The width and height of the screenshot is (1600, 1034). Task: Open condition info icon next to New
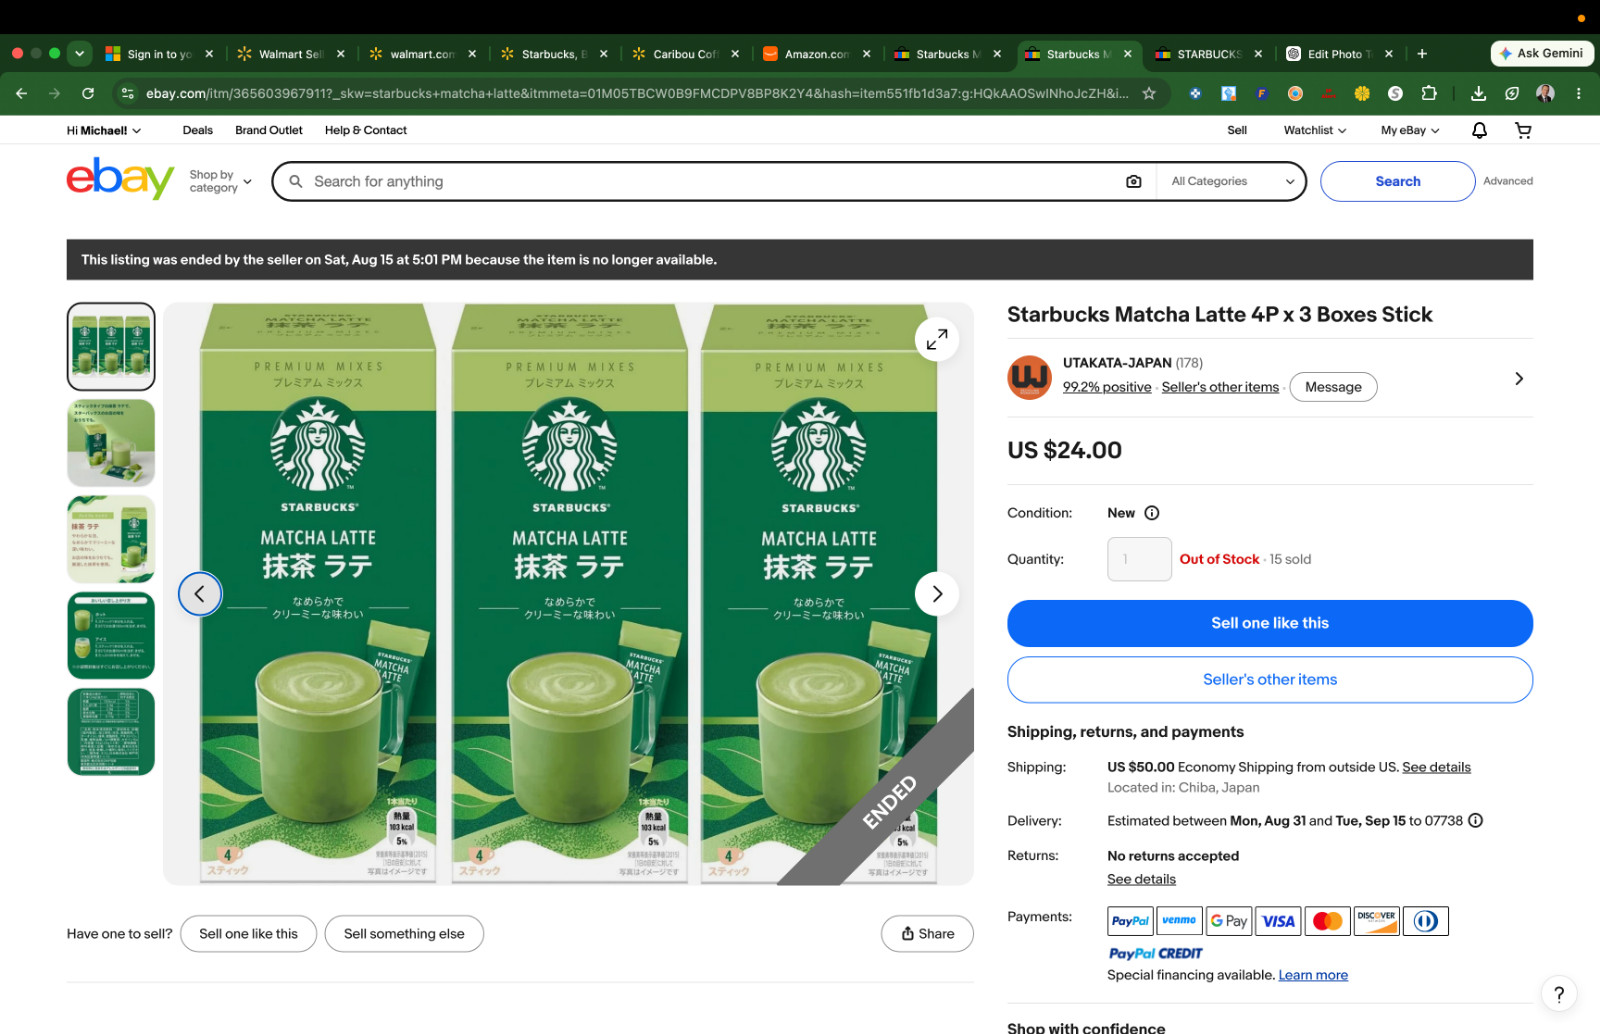pyautogui.click(x=1152, y=513)
